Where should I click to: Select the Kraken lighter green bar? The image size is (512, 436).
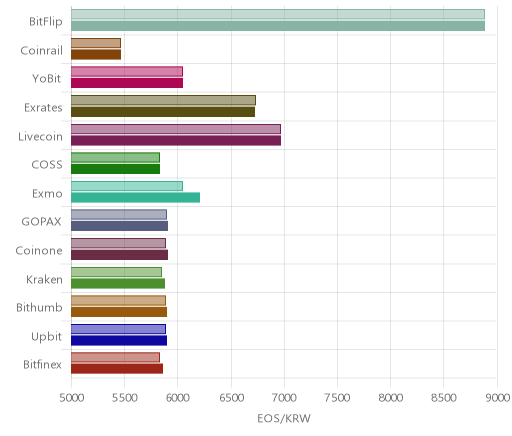pos(116,272)
